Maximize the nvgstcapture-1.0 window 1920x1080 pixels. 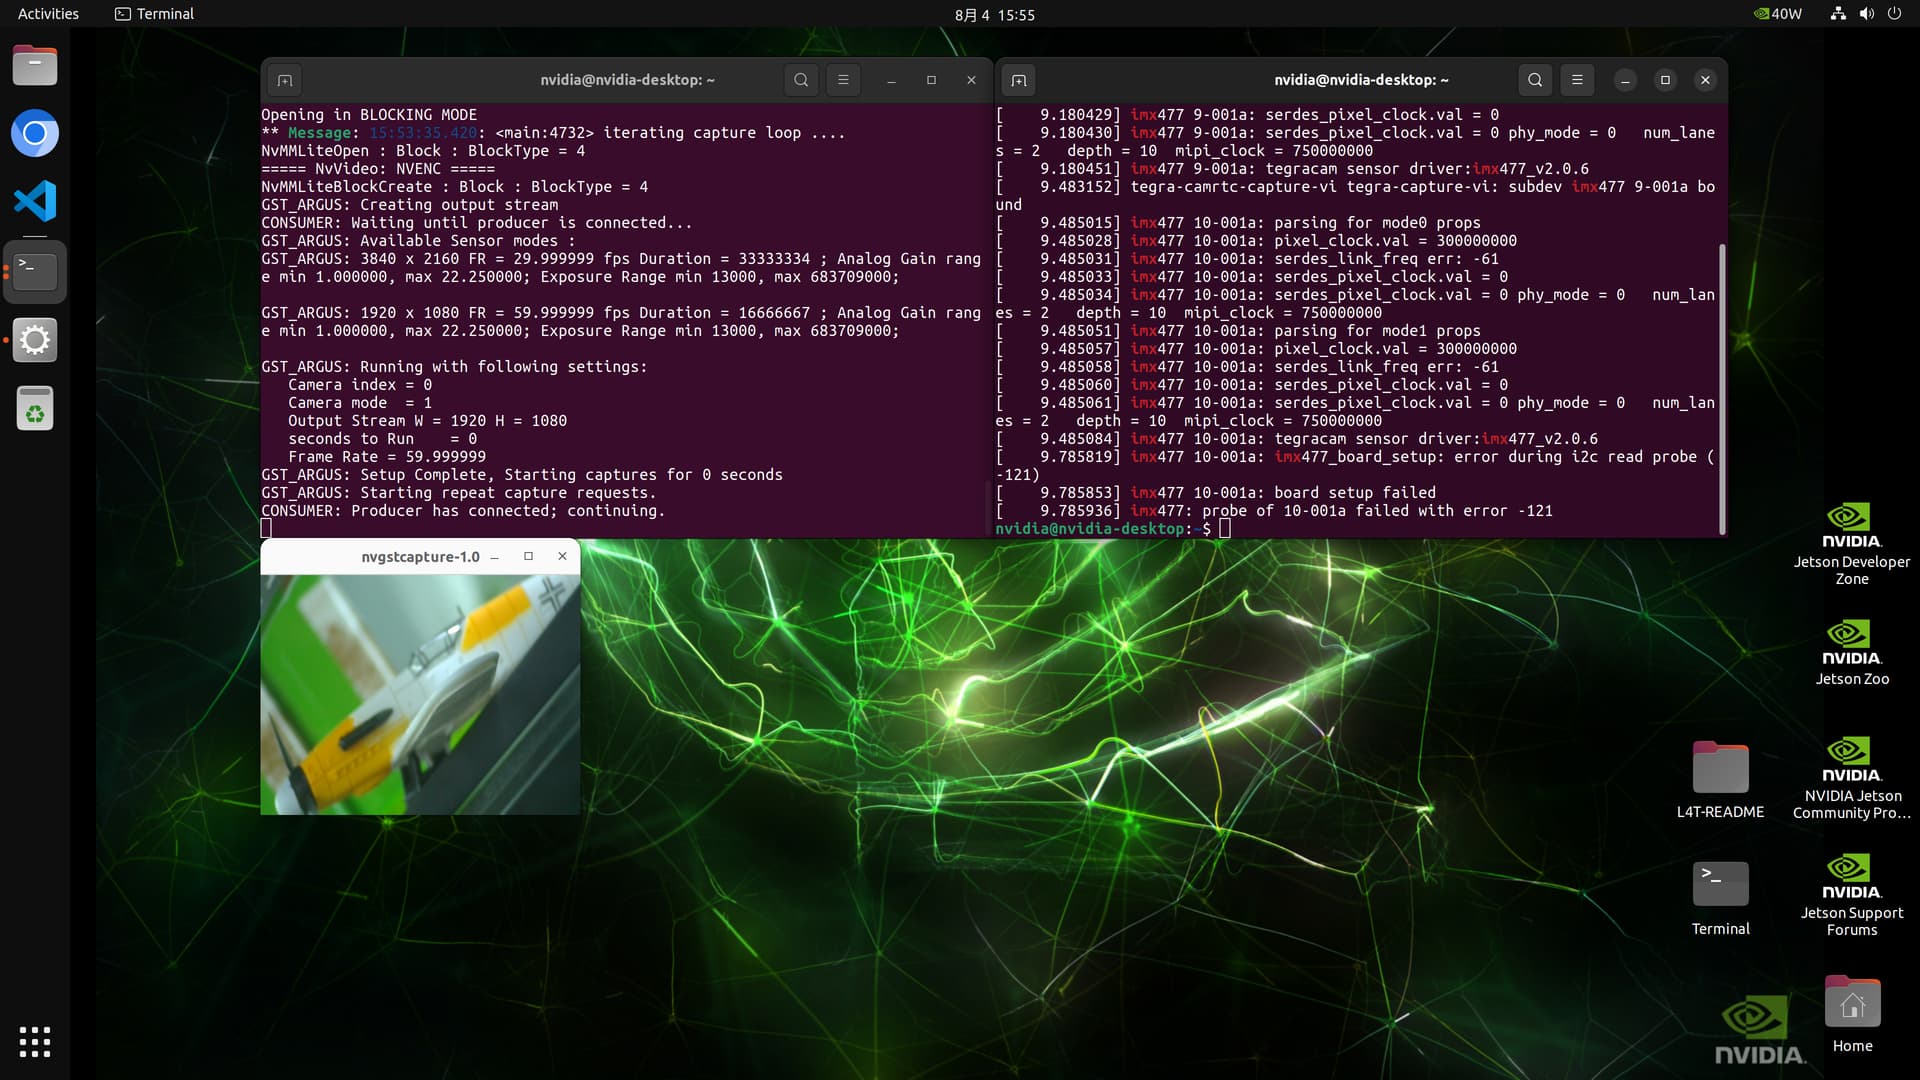coord(528,556)
